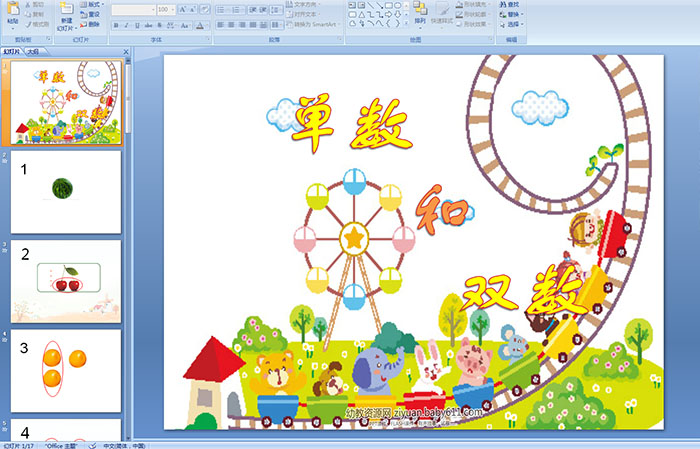Viewport: 700px width, 449px height.
Task: Expand the shapes gallery More arrow
Action: tap(406, 23)
